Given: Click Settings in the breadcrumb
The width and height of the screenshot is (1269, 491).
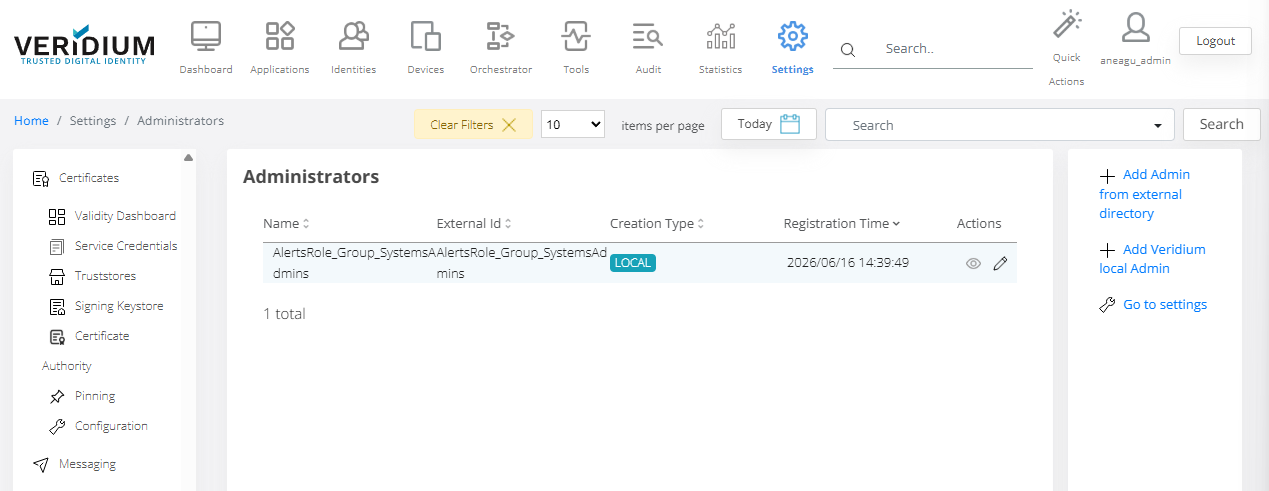Looking at the screenshot, I should tap(93, 121).
